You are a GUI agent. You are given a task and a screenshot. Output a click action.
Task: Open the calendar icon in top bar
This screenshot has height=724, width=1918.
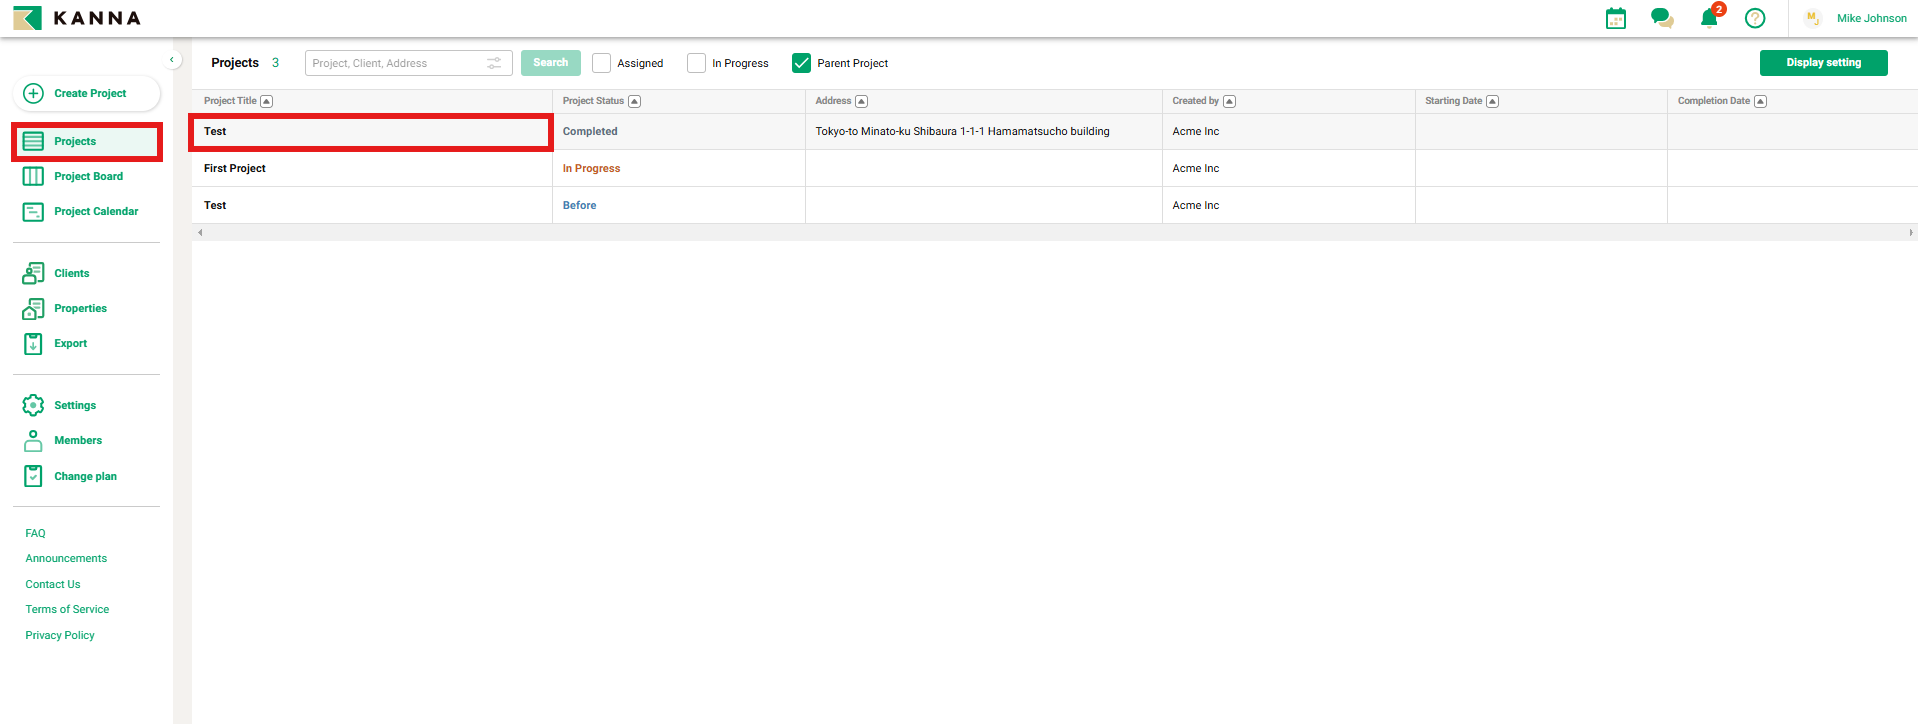tap(1615, 18)
